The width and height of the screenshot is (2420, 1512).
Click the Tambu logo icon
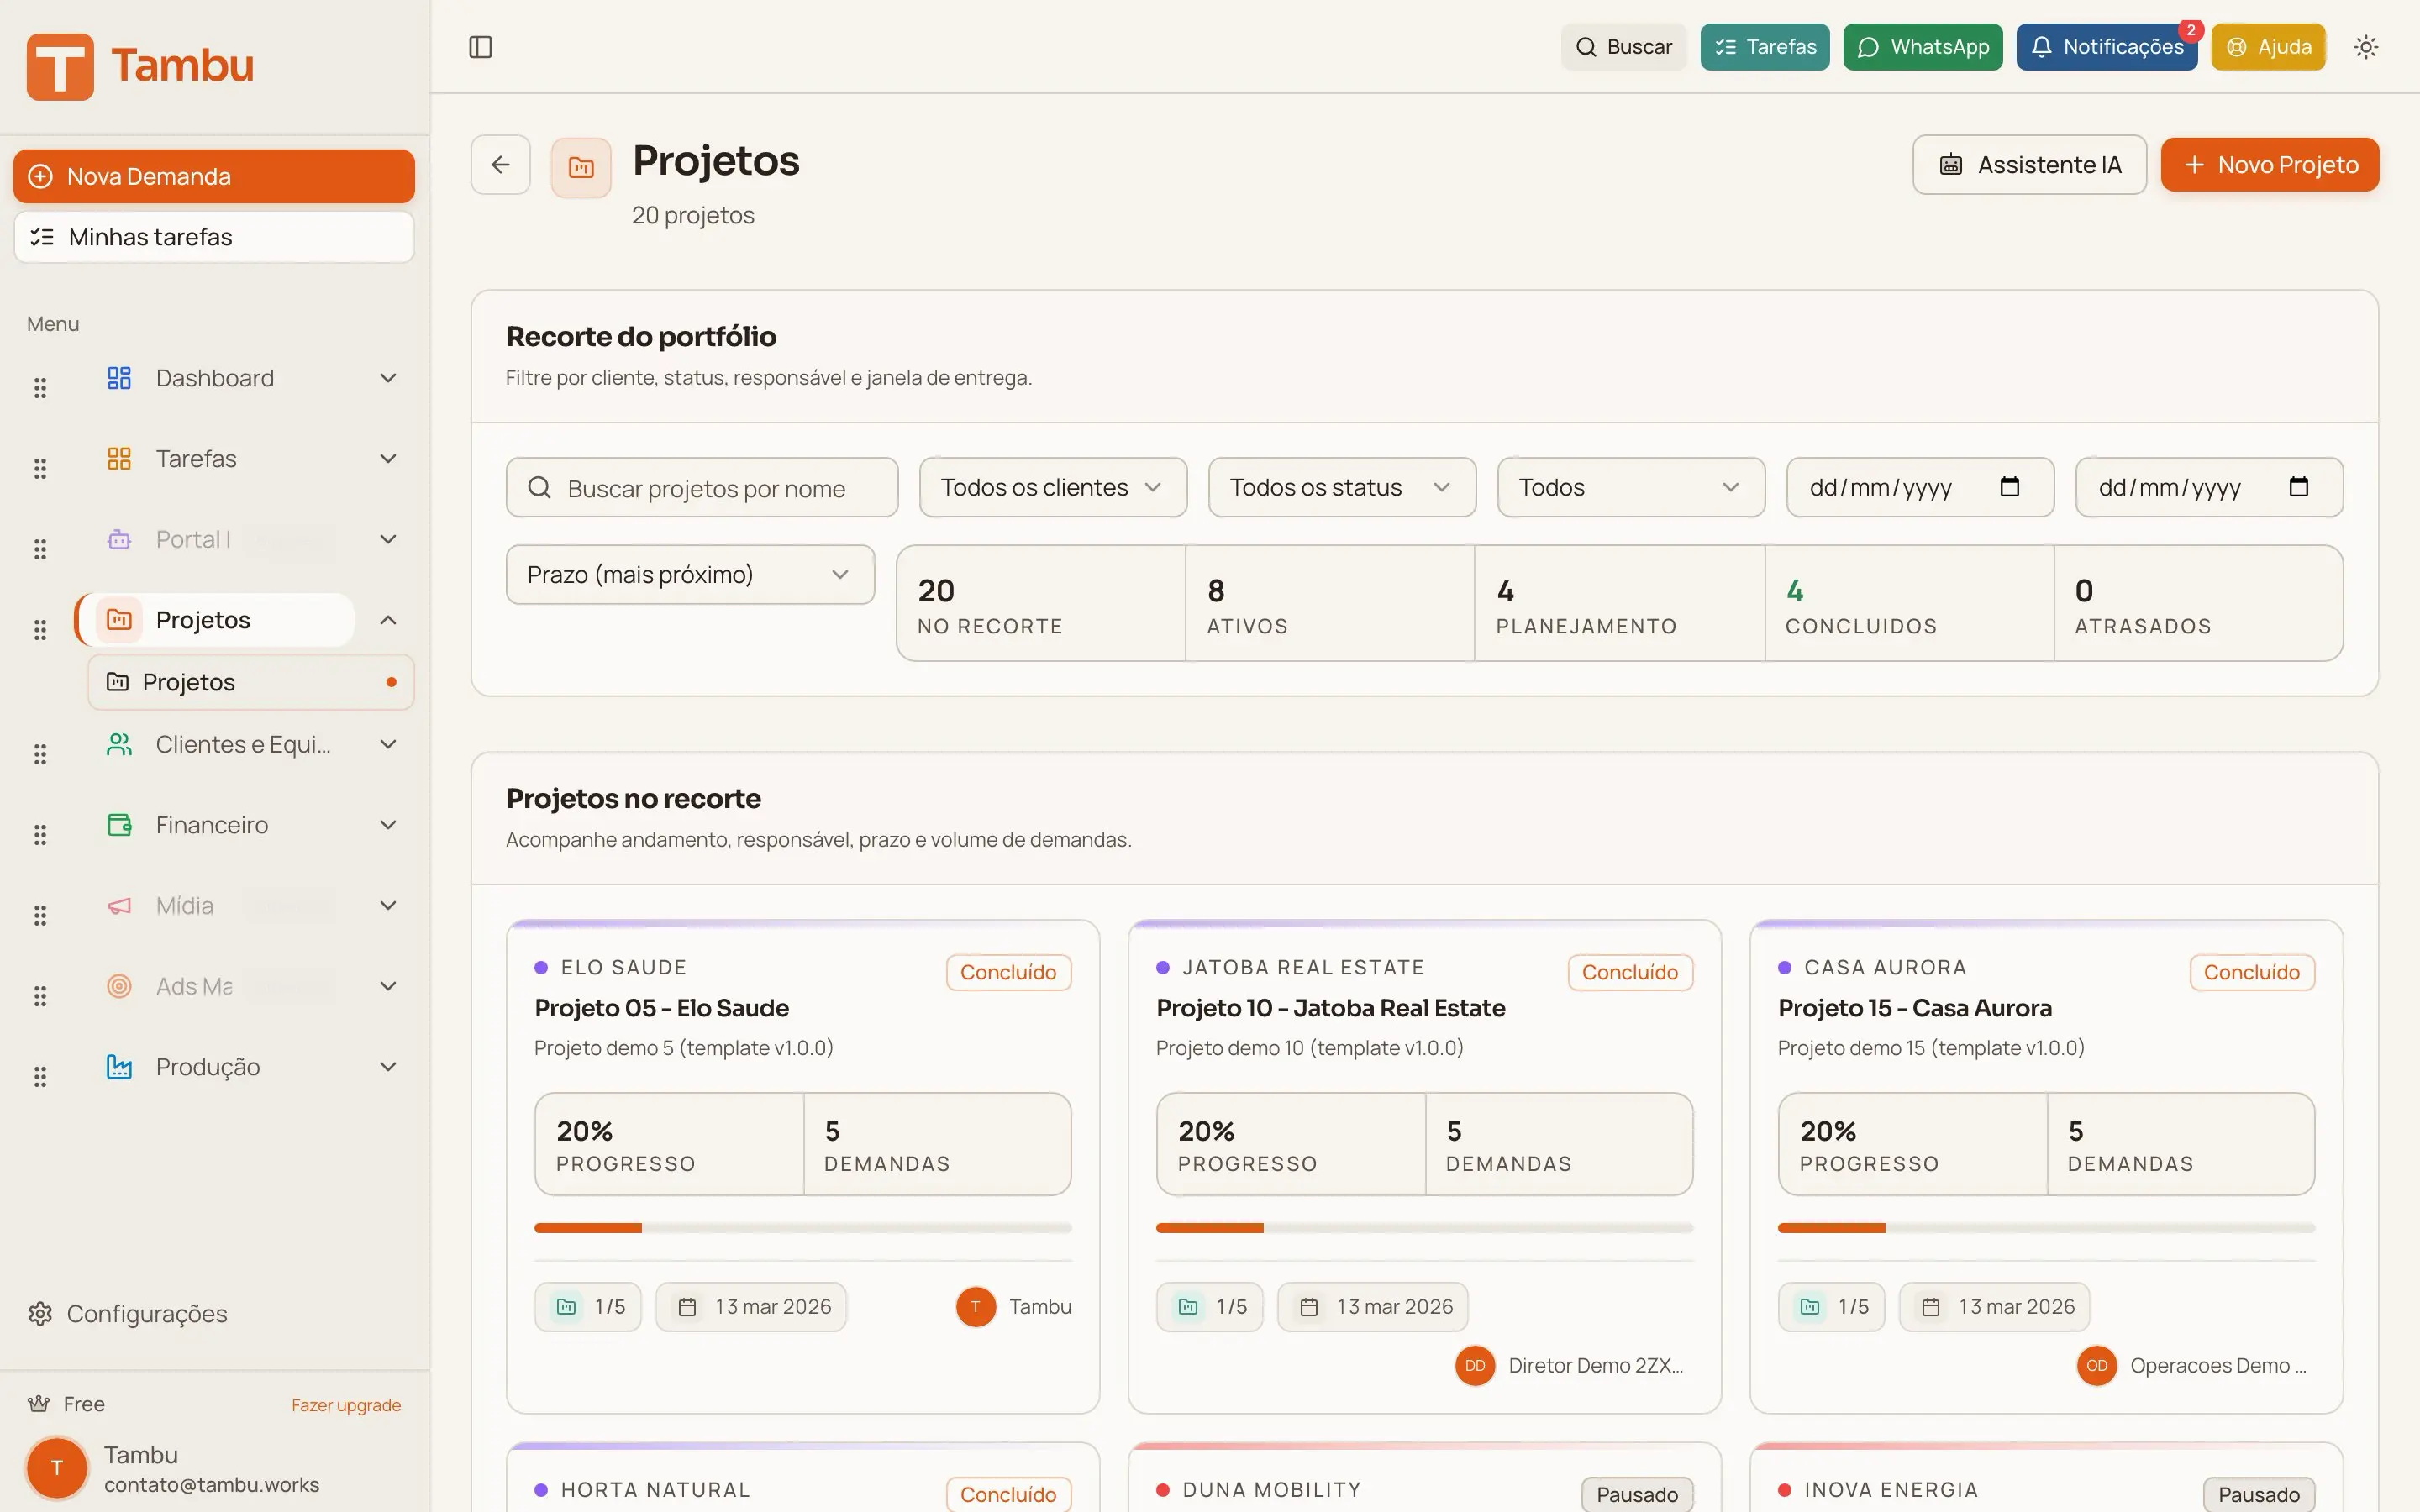coord(60,66)
